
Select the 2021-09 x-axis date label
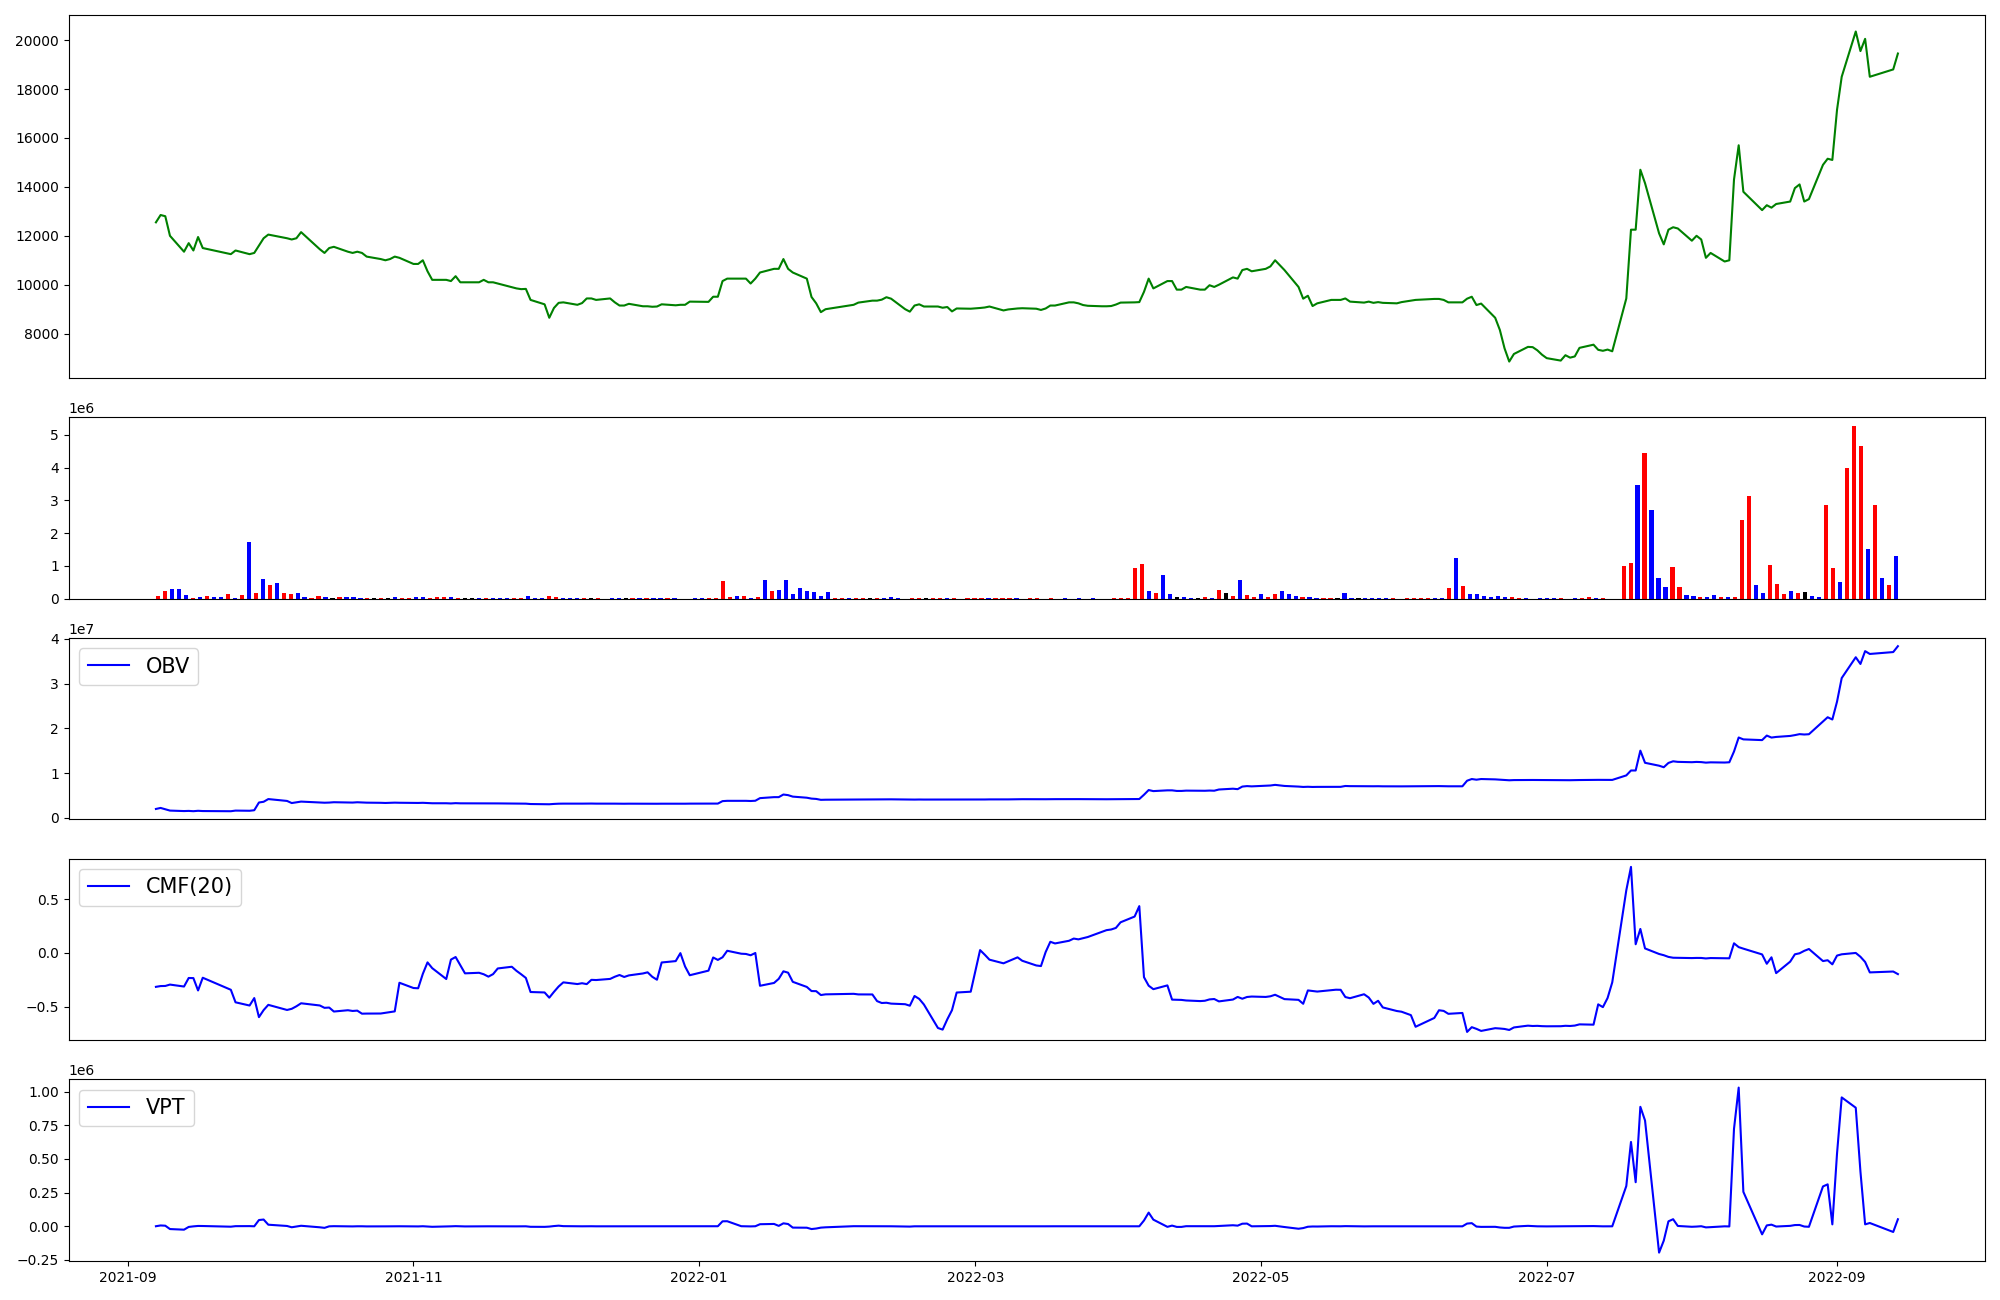click(x=127, y=1277)
